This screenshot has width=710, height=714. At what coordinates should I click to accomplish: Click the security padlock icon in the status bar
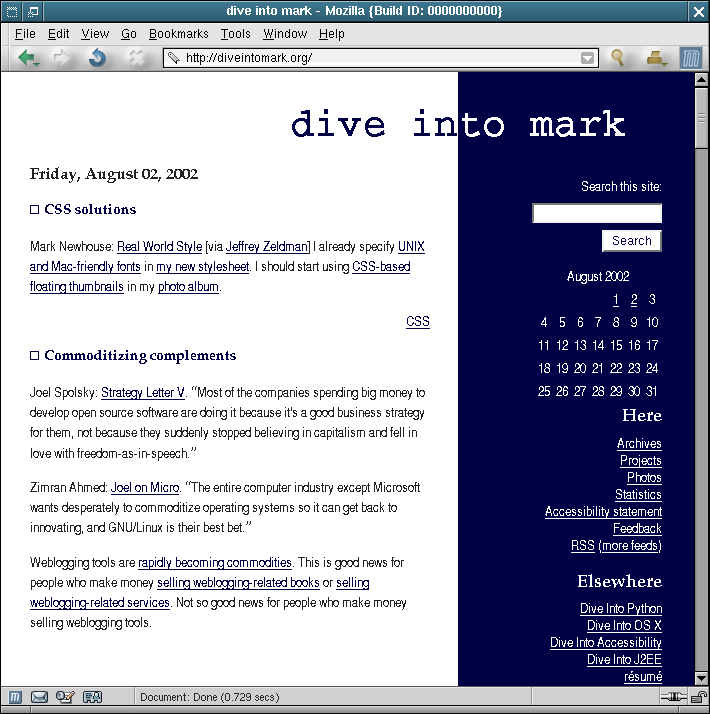coord(698,697)
